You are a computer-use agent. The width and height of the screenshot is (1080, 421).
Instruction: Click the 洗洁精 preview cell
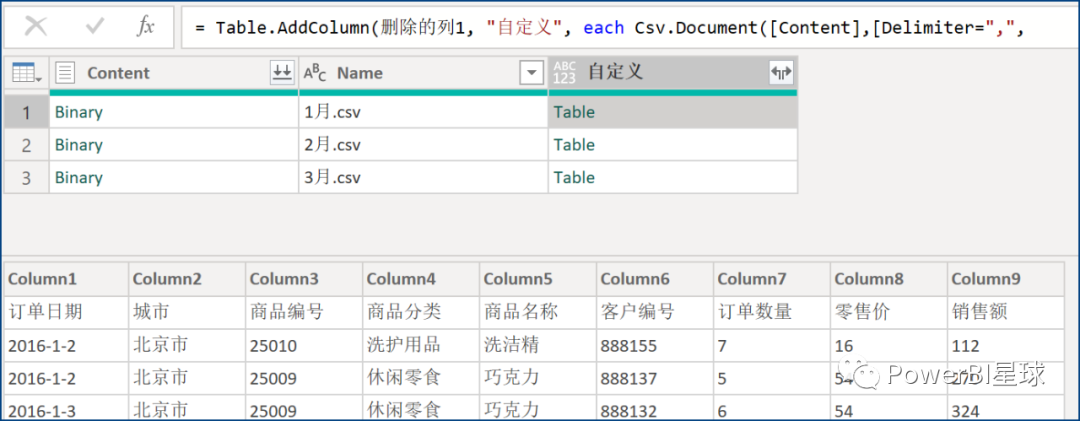538,345
